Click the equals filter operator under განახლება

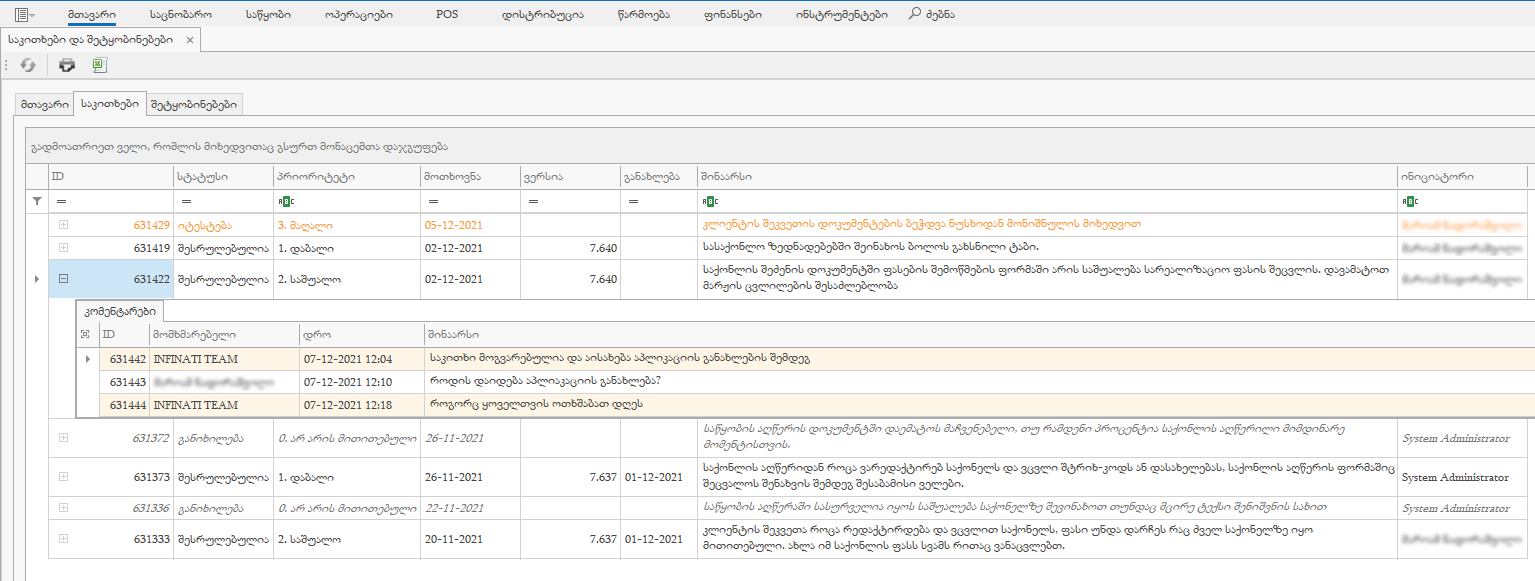(633, 201)
